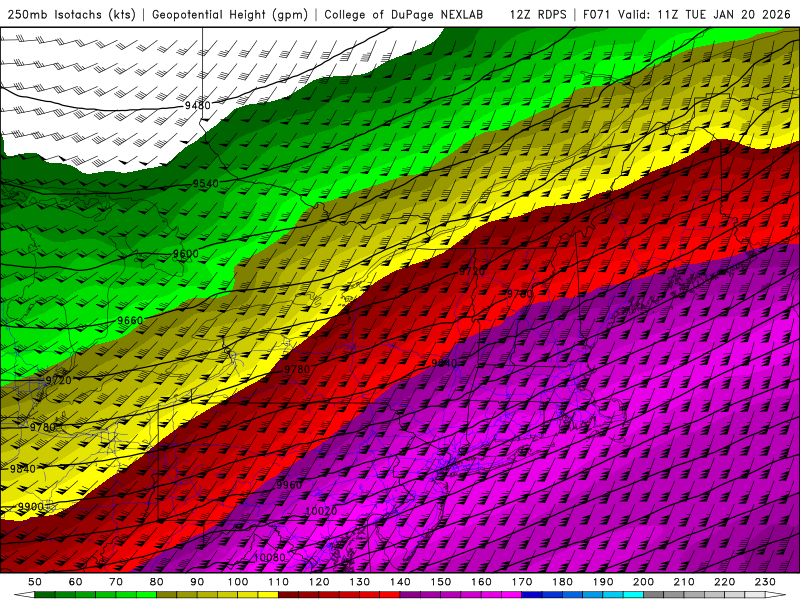Click the 170 label on the colorbar

tap(522, 582)
